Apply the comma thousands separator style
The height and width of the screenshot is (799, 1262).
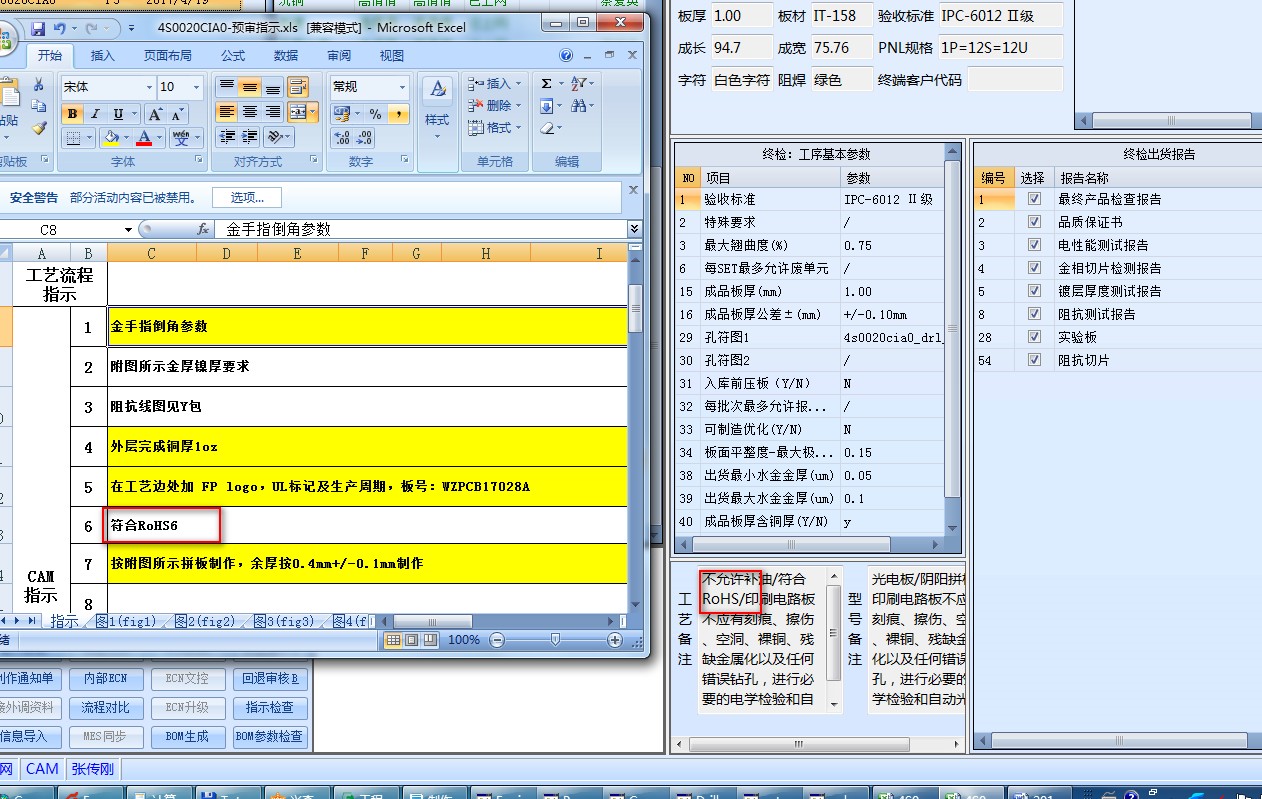[x=398, y=114]
